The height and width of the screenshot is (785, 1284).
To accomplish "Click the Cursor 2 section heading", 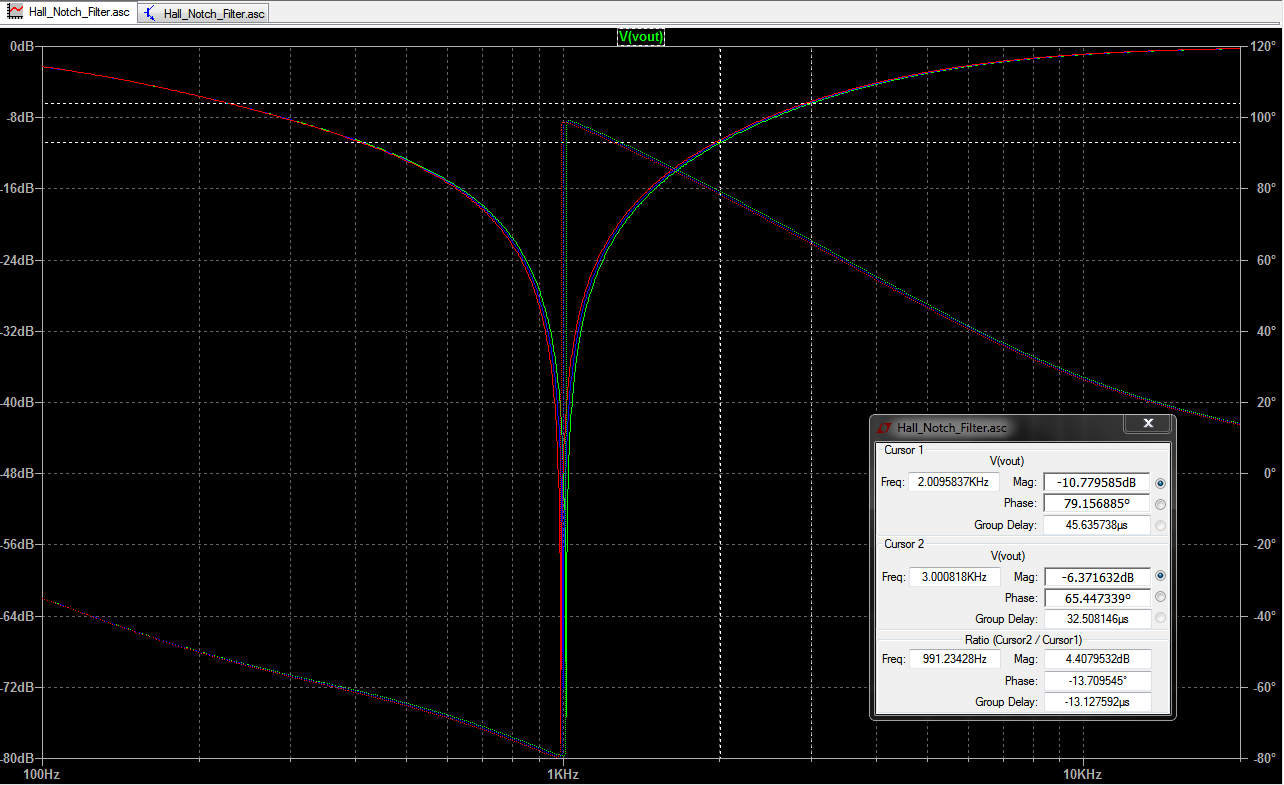I will [x=904, y=544].
